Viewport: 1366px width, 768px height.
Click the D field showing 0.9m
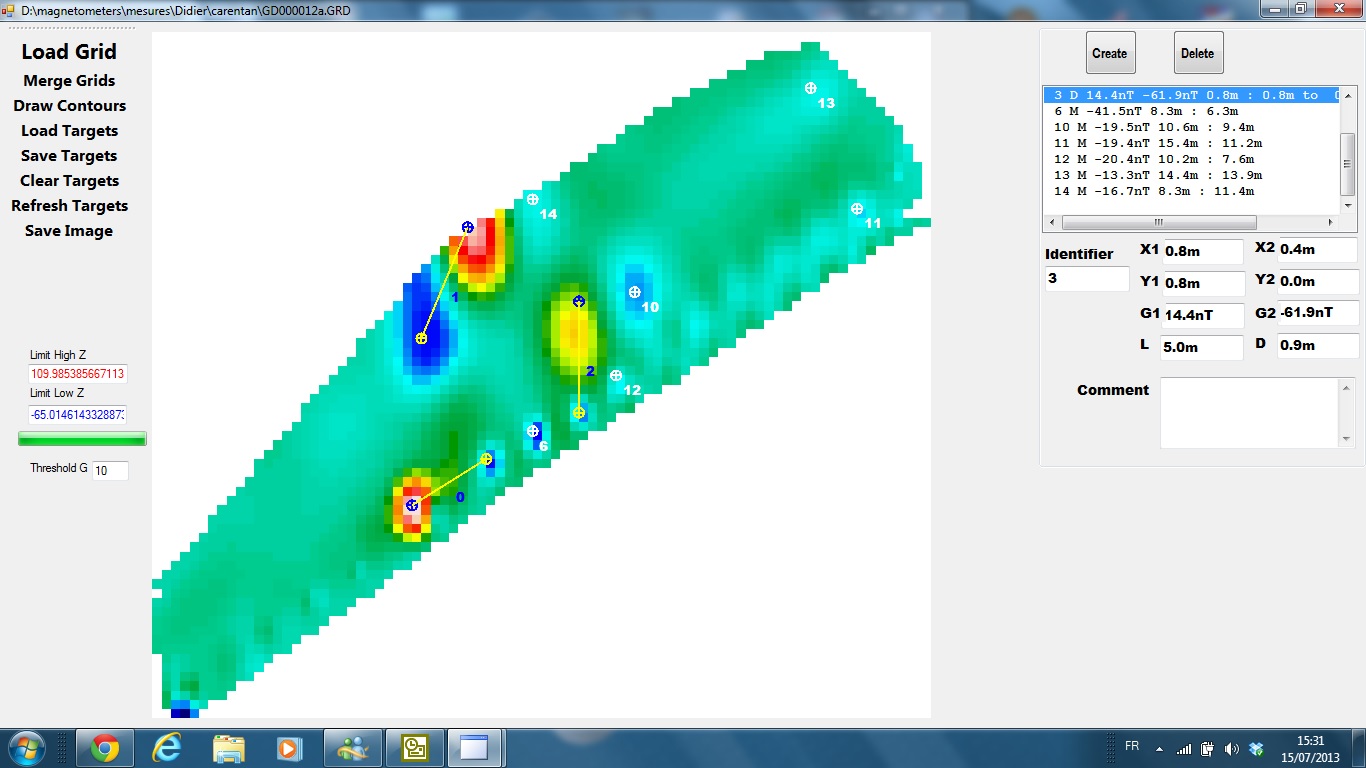1318,346
